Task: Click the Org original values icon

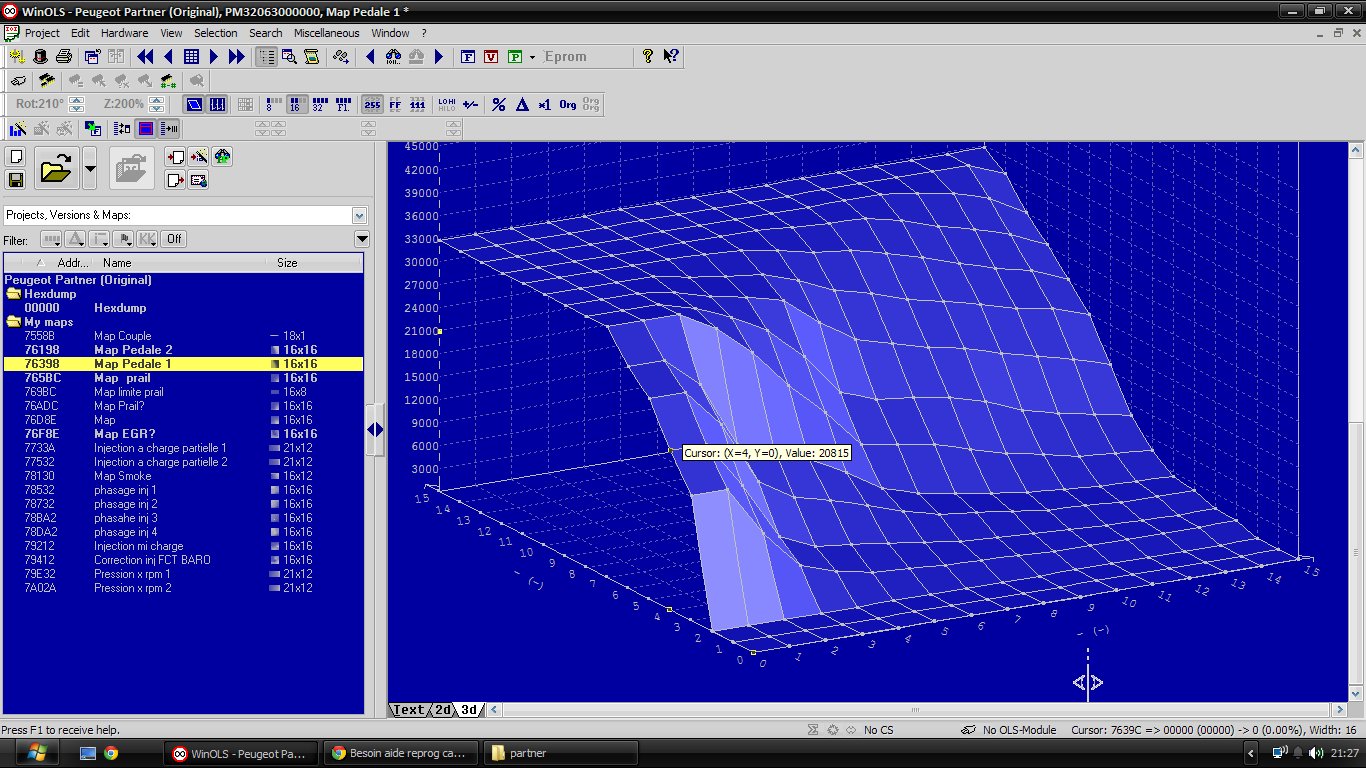Action: 567,104
